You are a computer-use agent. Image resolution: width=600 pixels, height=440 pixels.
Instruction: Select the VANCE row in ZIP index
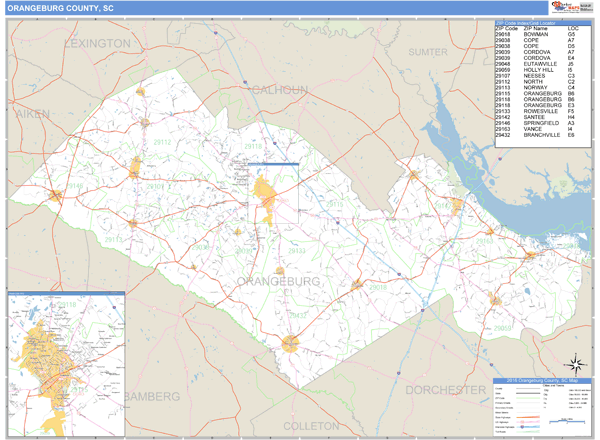click(535, 129)
